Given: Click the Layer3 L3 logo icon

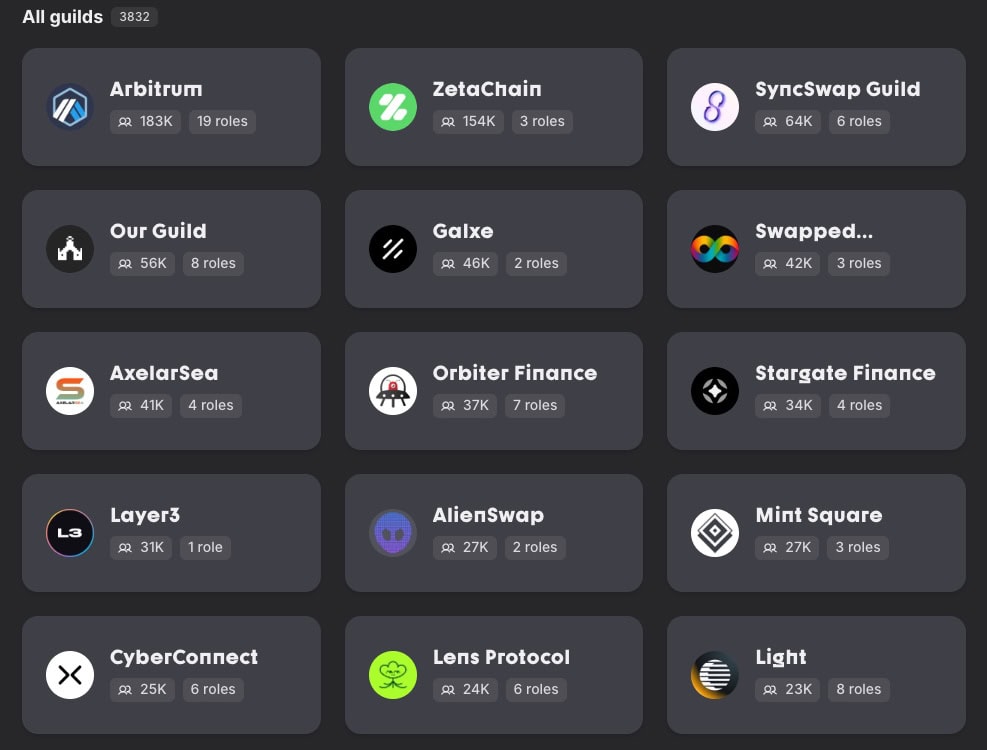Looking at the screenshot, I should pyautogui.click(x=70, y=533).
